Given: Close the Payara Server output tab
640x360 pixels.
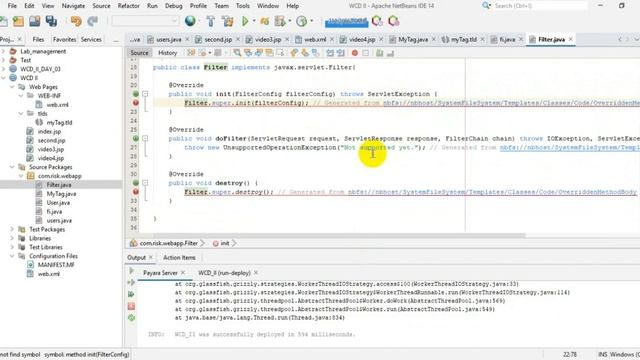Looking at the screenshot, I should pos(183,273).
